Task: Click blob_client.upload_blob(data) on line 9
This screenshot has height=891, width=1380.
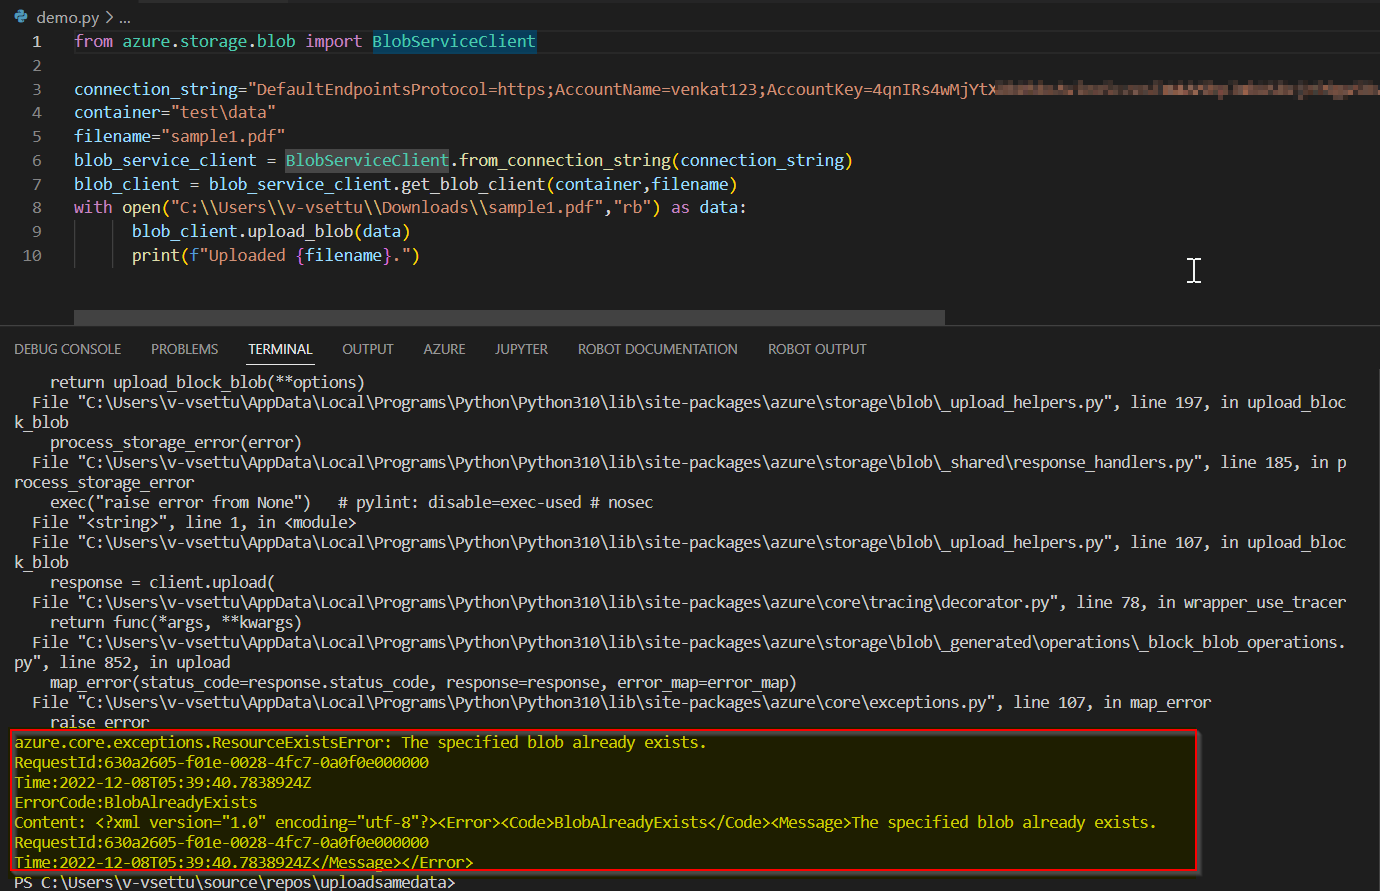Action: (271, 231)
